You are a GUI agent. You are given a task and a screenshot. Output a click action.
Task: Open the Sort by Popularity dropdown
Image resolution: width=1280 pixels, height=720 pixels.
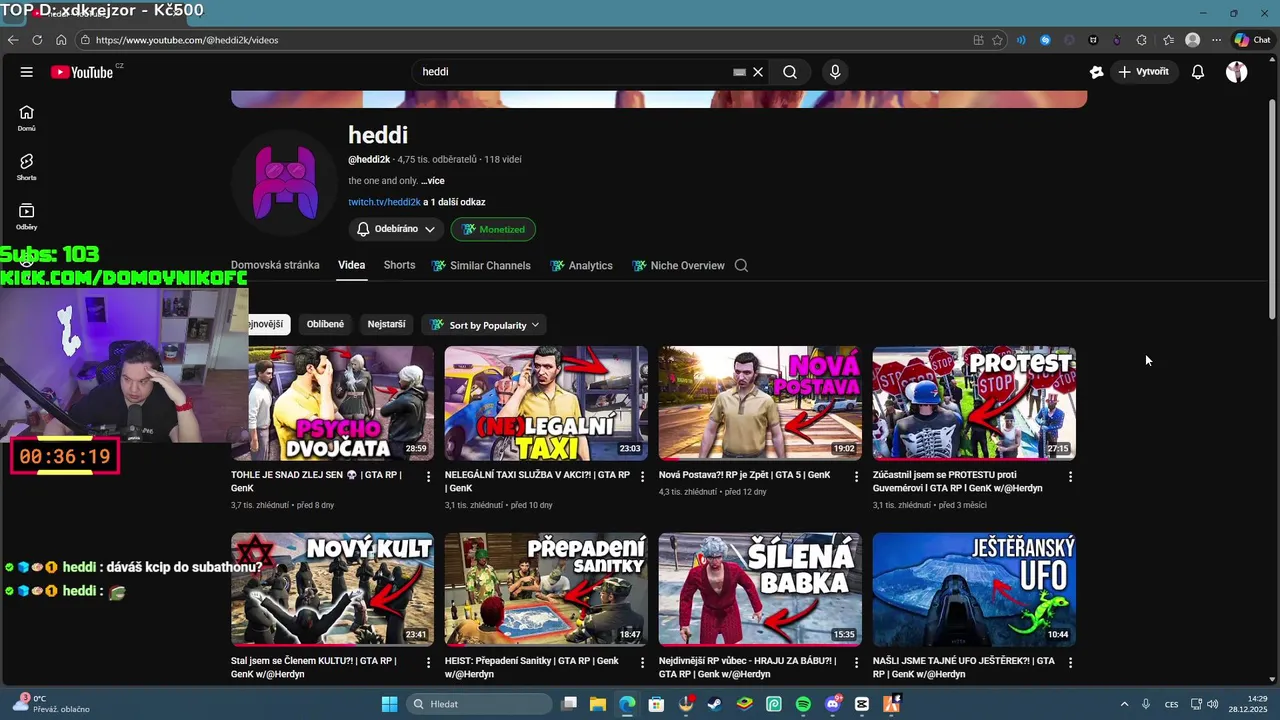(x=485, y=325)
